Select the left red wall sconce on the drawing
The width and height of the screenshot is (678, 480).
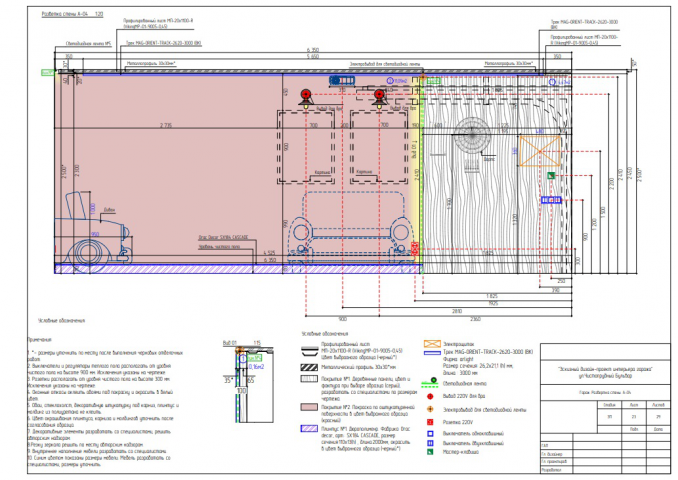tap(306, 98)
